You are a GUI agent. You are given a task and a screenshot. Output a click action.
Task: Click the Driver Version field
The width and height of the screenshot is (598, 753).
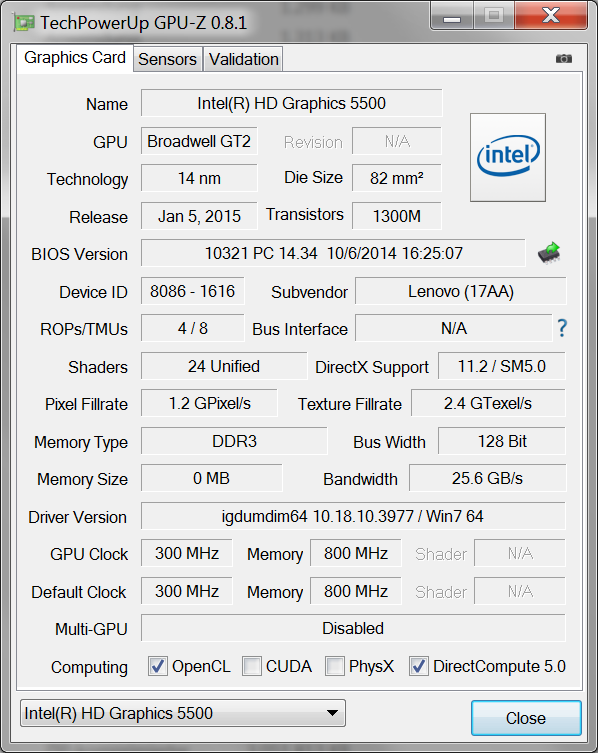click(x=353, y=516)
